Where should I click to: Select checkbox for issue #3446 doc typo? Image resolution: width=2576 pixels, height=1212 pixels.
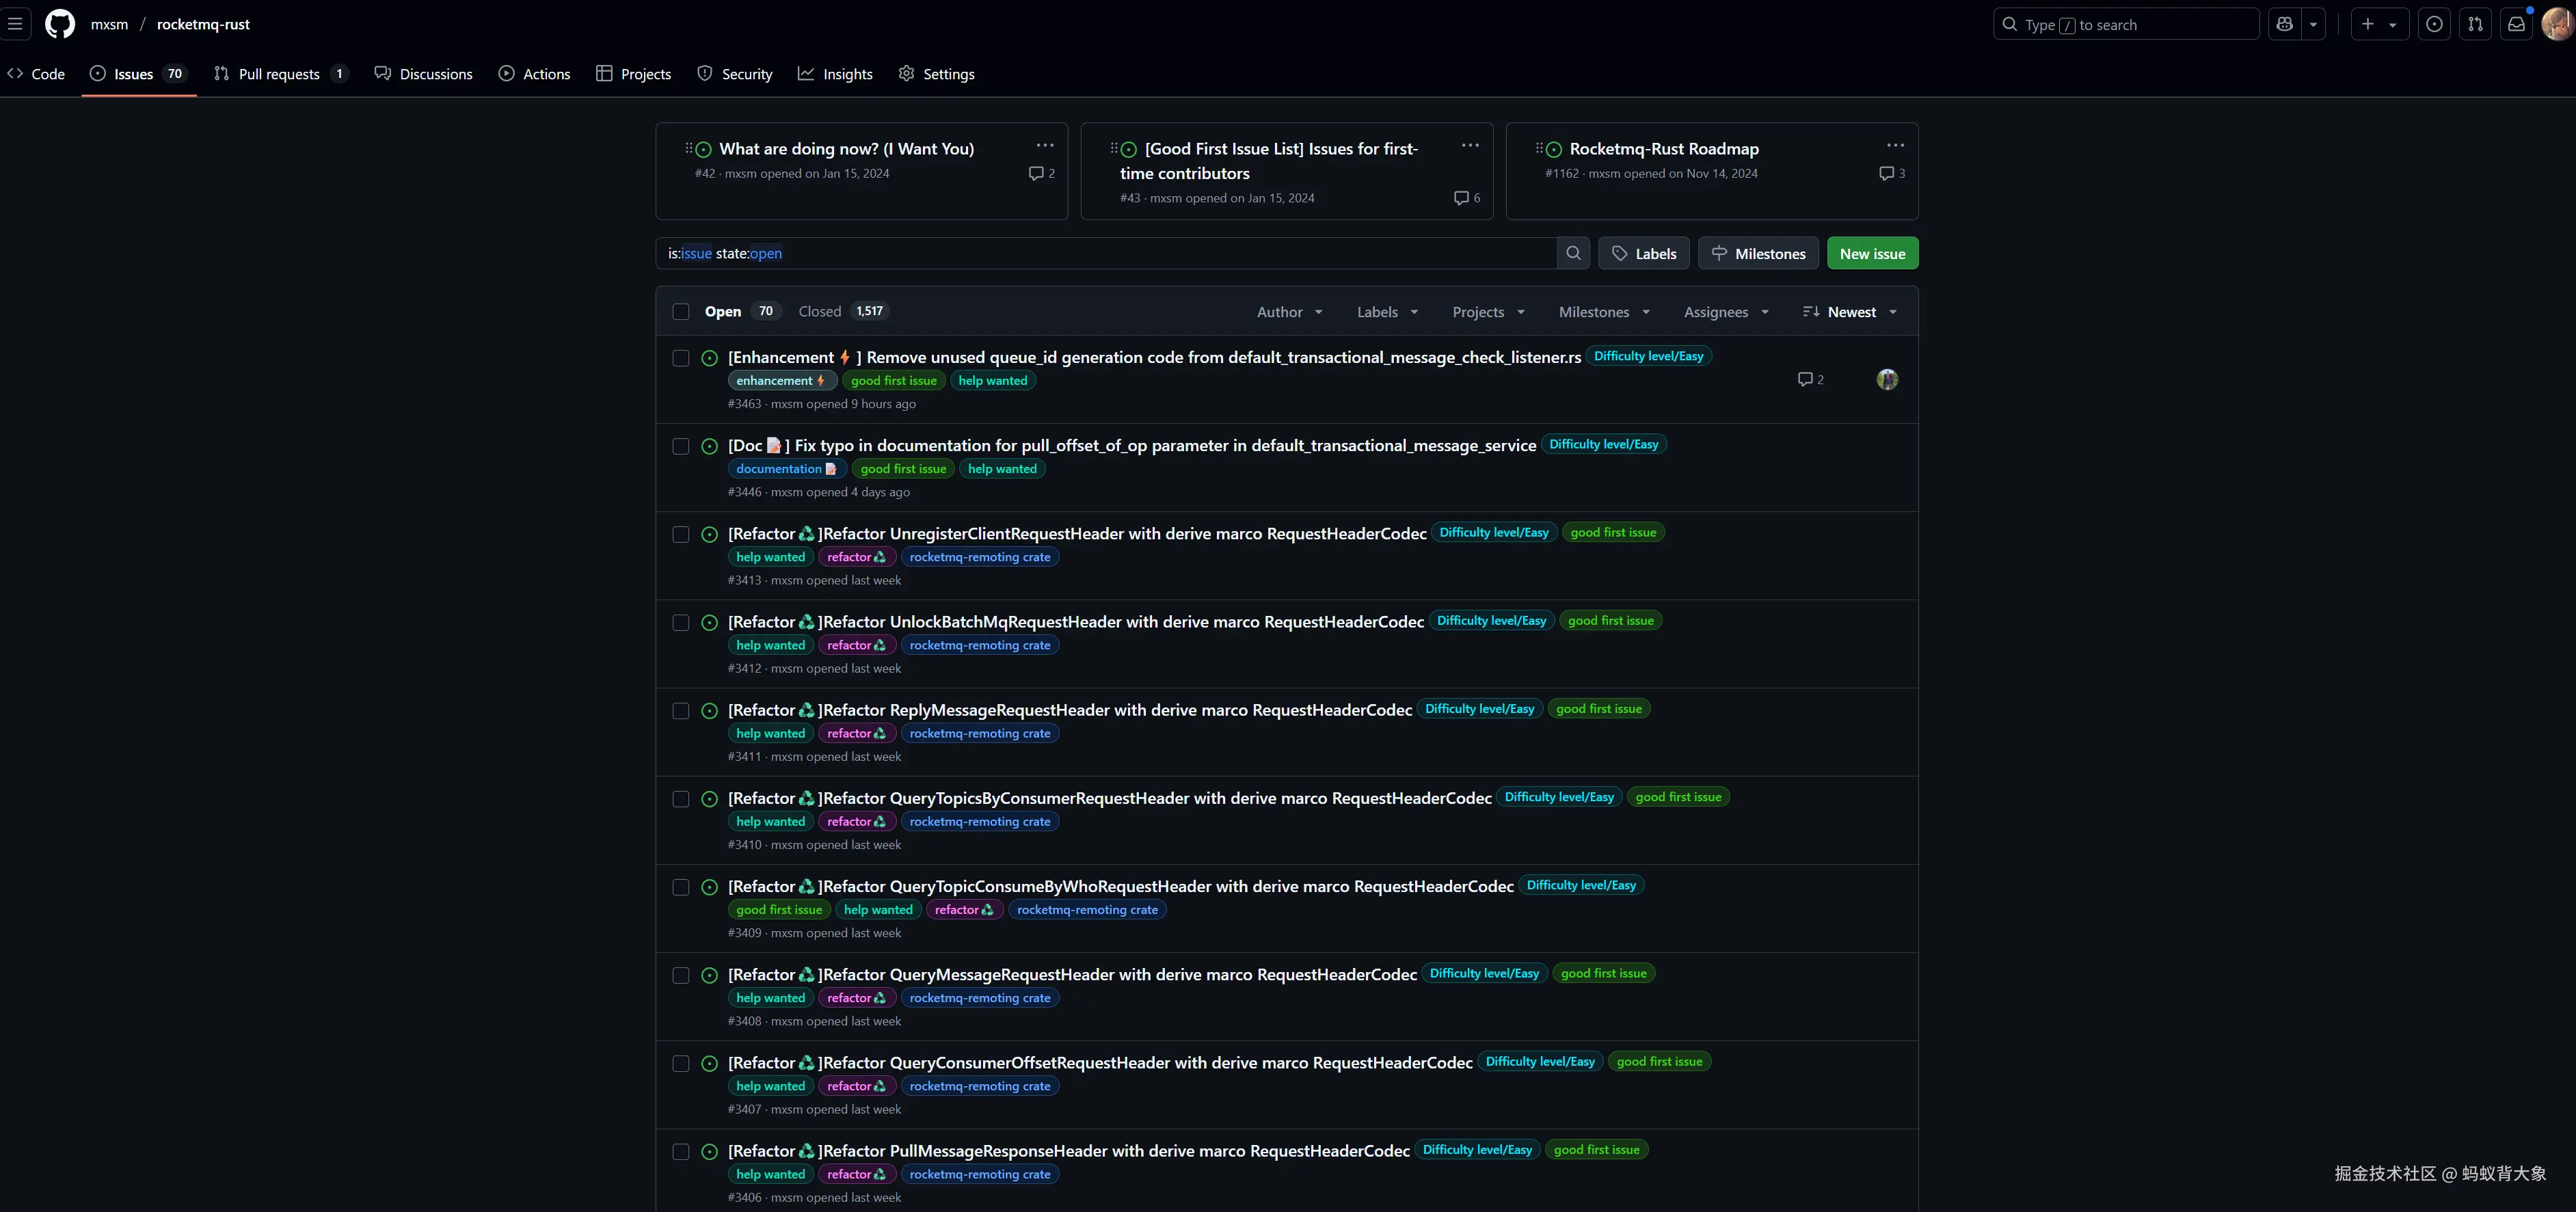pyautogui.click(x=681, y=446)
